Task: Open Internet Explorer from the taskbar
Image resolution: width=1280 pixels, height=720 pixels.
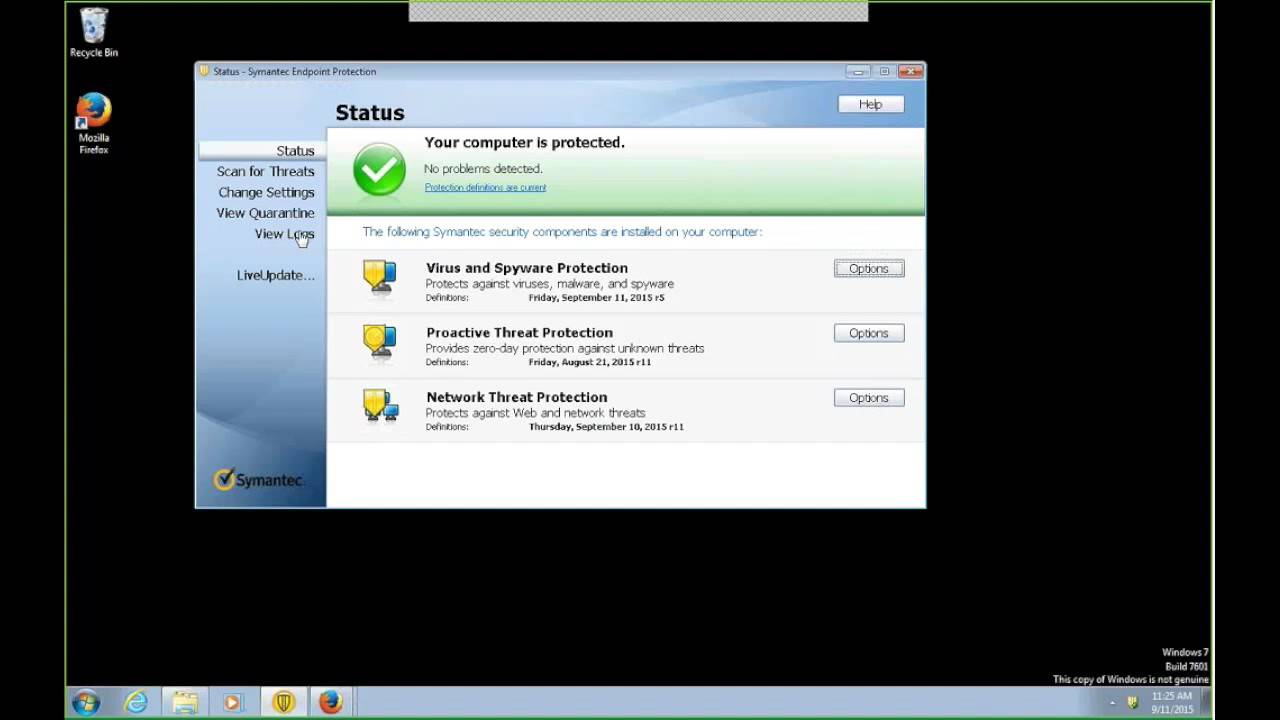Action: 136,703
